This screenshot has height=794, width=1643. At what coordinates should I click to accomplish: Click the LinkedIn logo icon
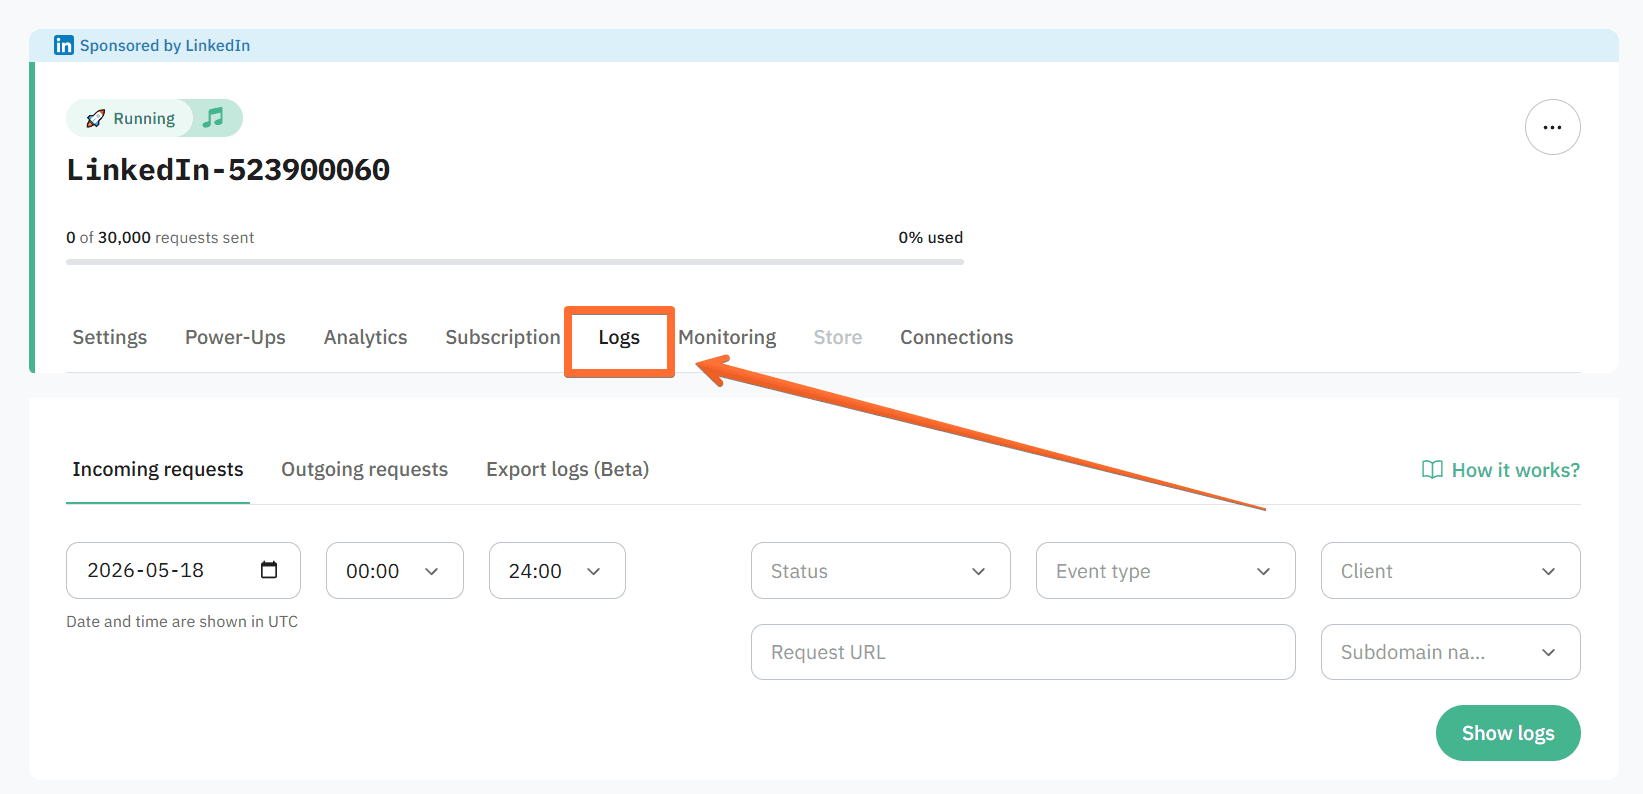[64, 45]
